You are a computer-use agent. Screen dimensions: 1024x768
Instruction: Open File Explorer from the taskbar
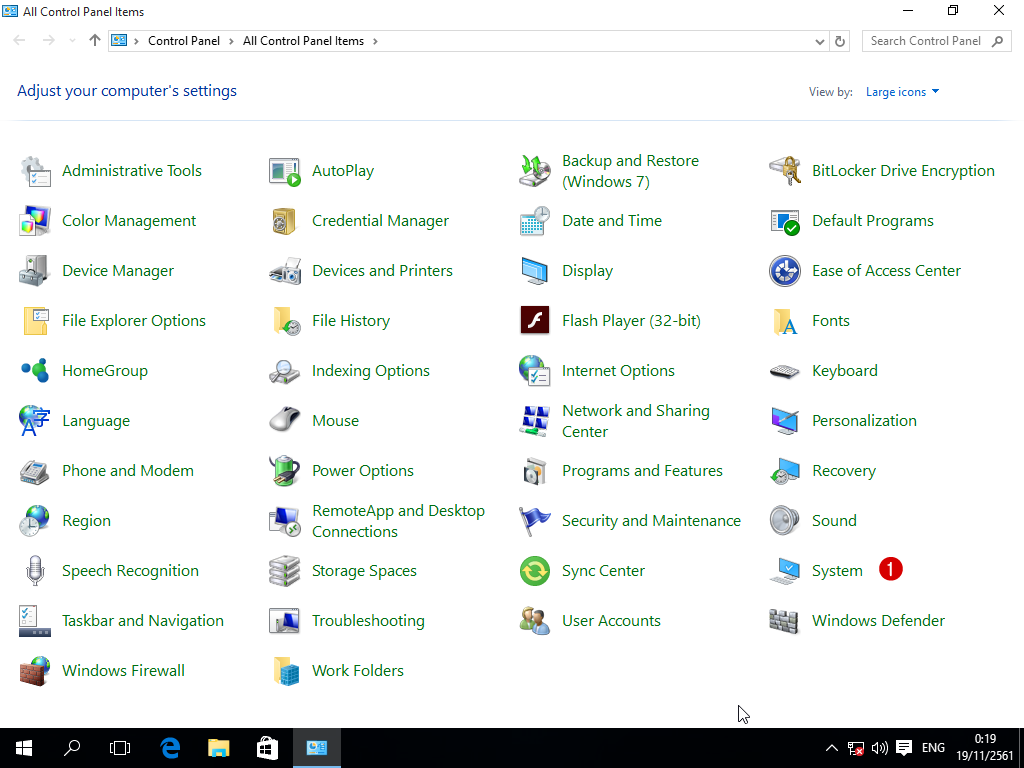coord(219,748)
